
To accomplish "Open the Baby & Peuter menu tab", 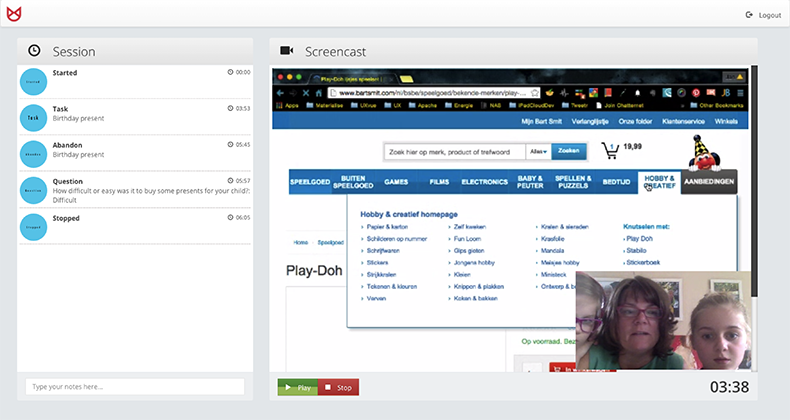I will 530,182.
